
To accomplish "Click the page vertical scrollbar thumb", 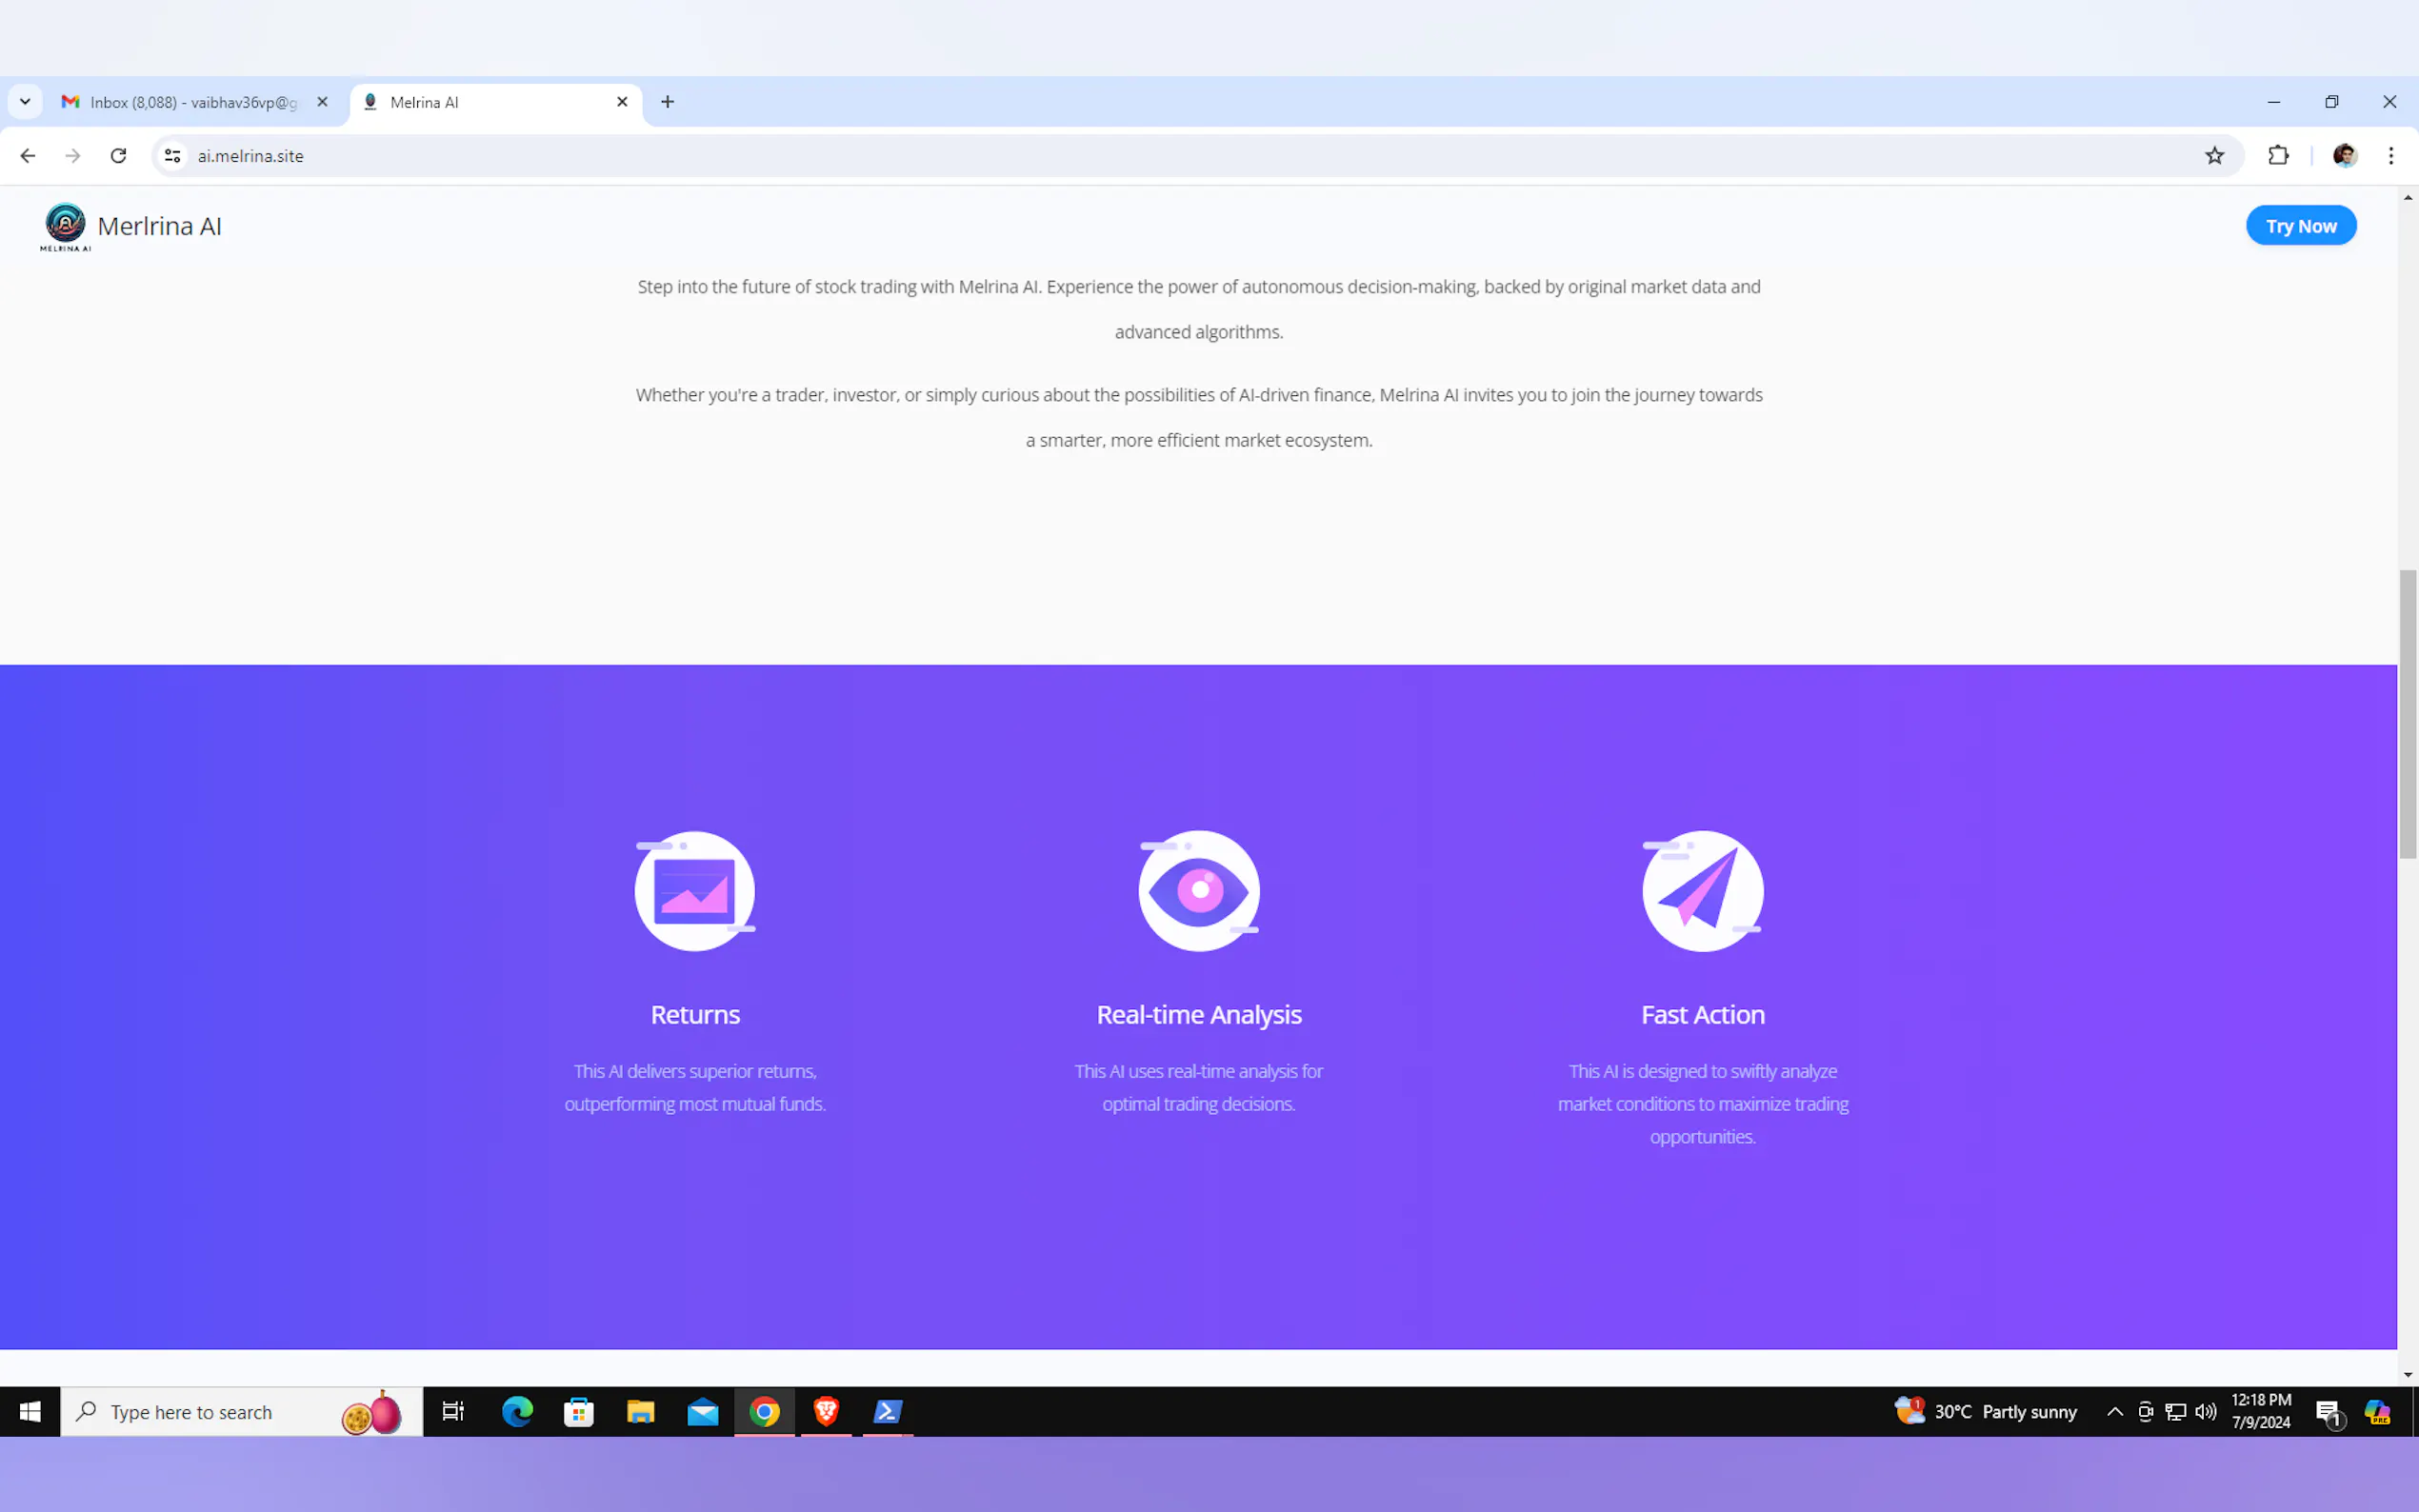I will [2408, 712].
